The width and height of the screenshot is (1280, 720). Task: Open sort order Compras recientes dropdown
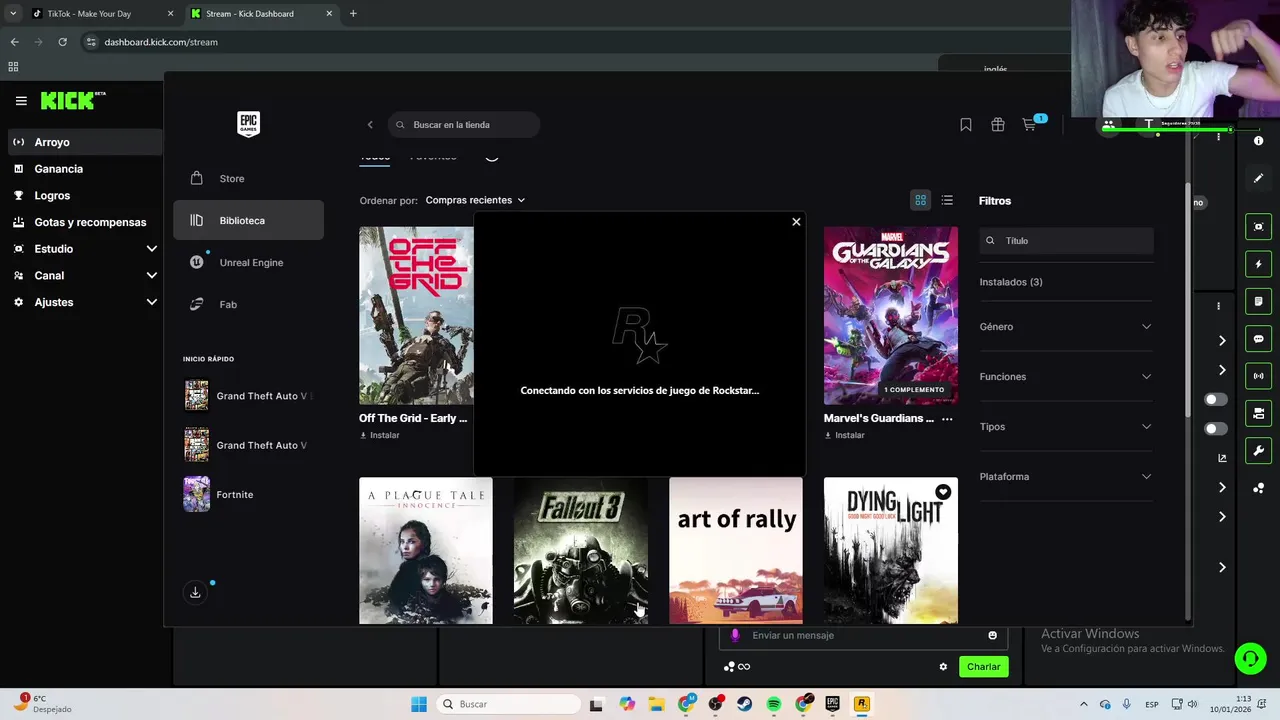(x=475, y=200)
